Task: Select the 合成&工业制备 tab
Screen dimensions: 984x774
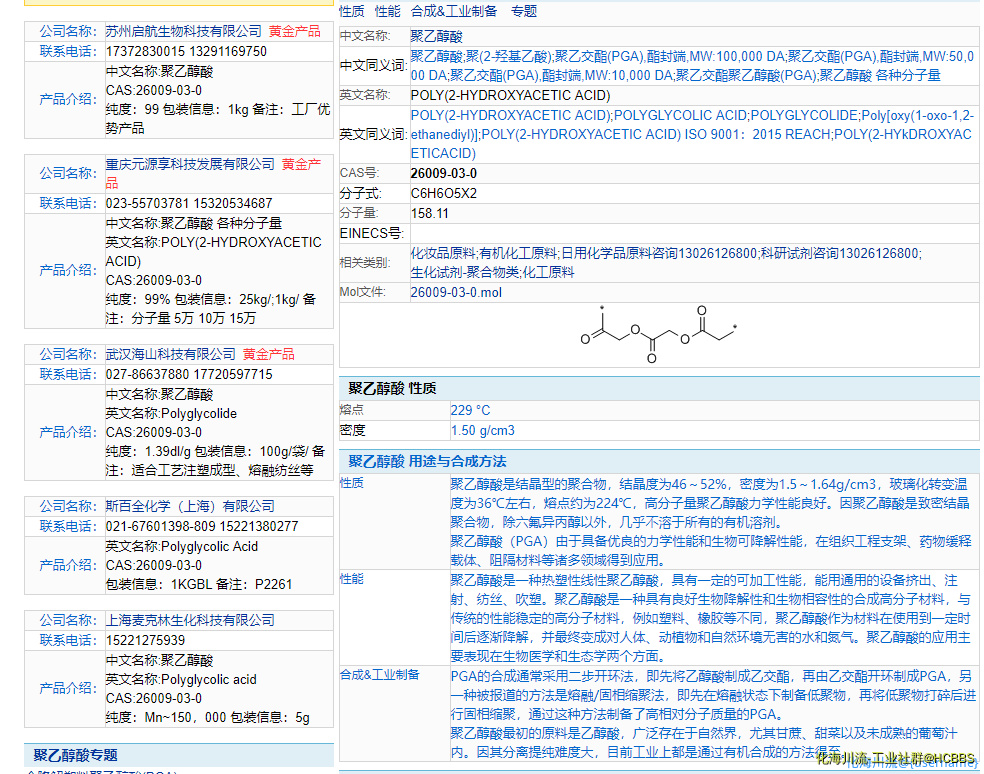Action: (453, 11)
